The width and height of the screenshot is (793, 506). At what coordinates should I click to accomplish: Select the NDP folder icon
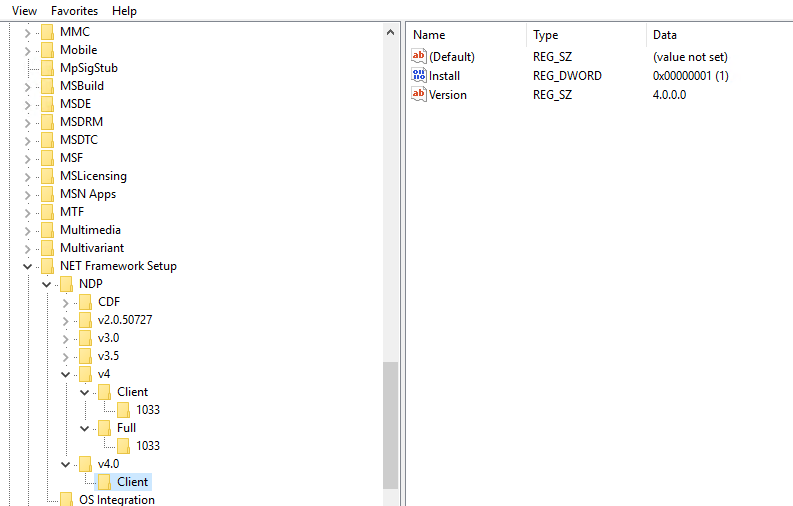66,284
